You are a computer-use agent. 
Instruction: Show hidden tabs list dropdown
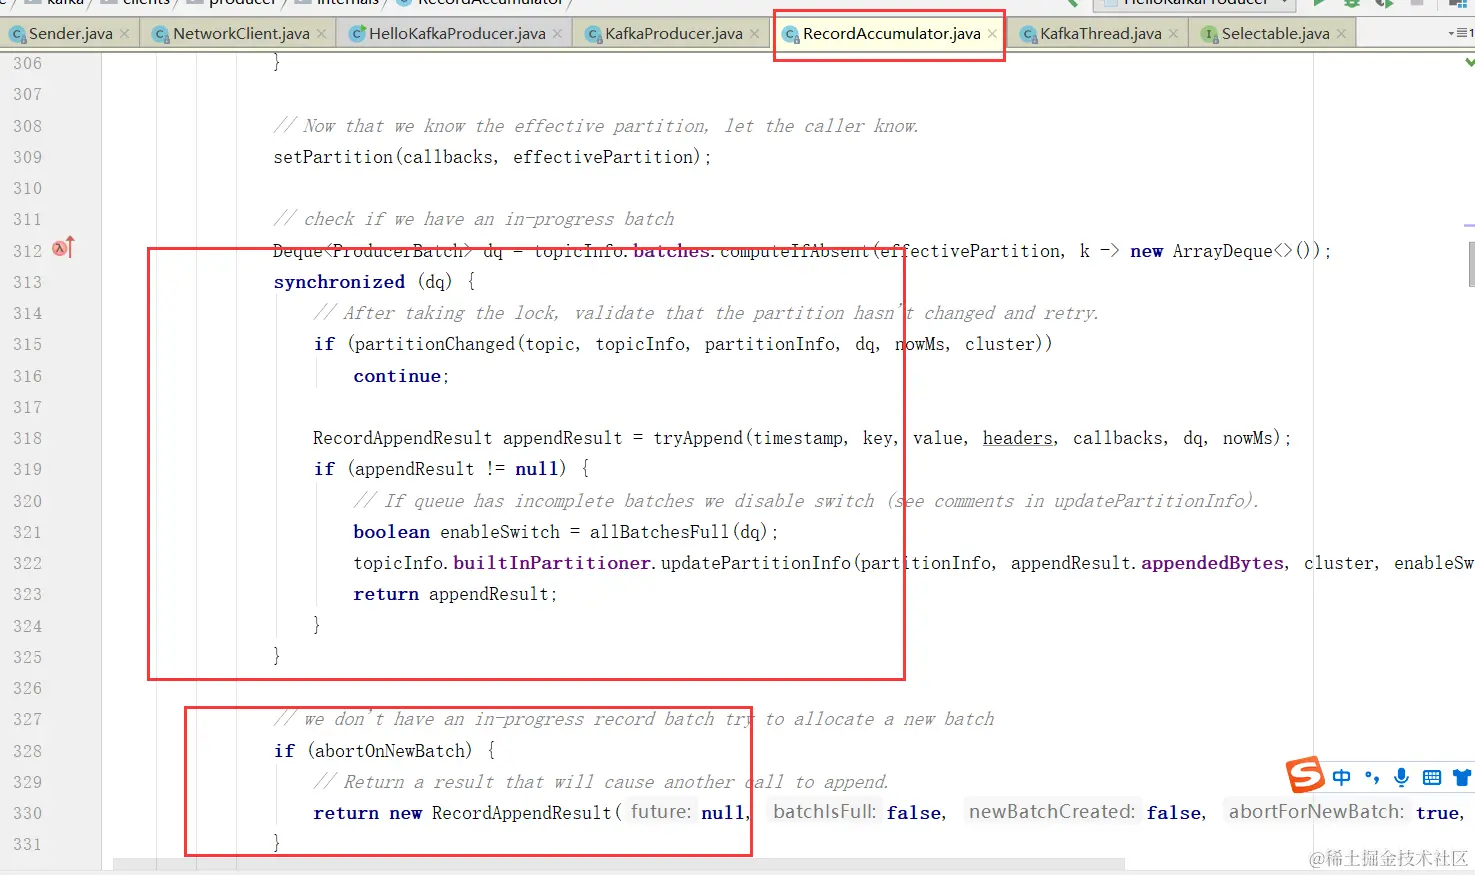pyautogui.click(x=1461, y=33)
